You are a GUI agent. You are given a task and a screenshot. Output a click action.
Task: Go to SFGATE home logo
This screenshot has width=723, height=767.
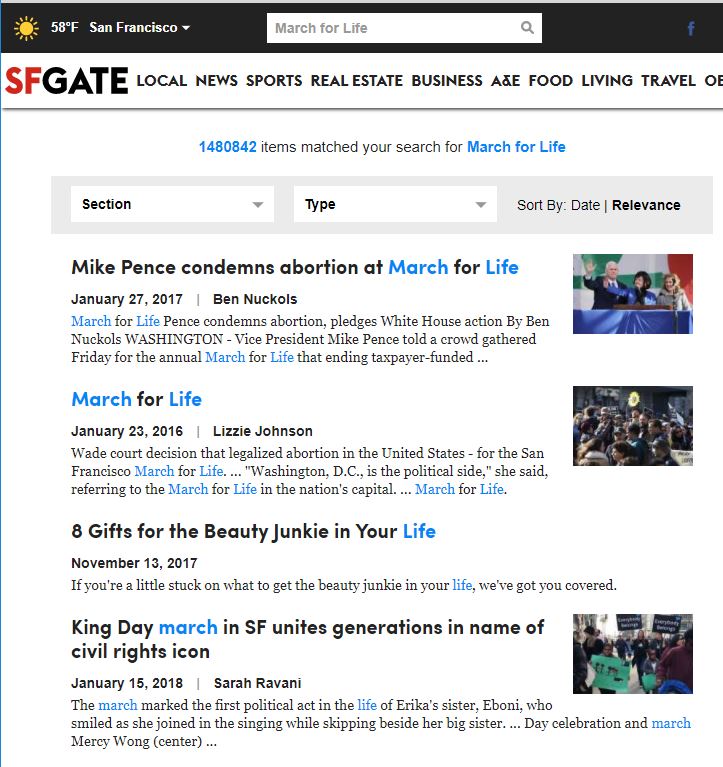tap(67, 81)
